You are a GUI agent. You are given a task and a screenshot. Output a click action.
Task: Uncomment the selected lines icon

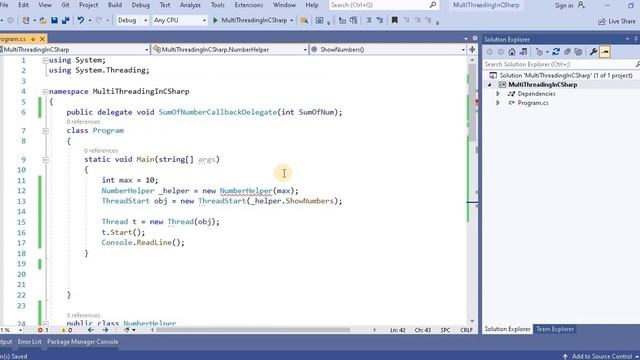coord(380,20)
